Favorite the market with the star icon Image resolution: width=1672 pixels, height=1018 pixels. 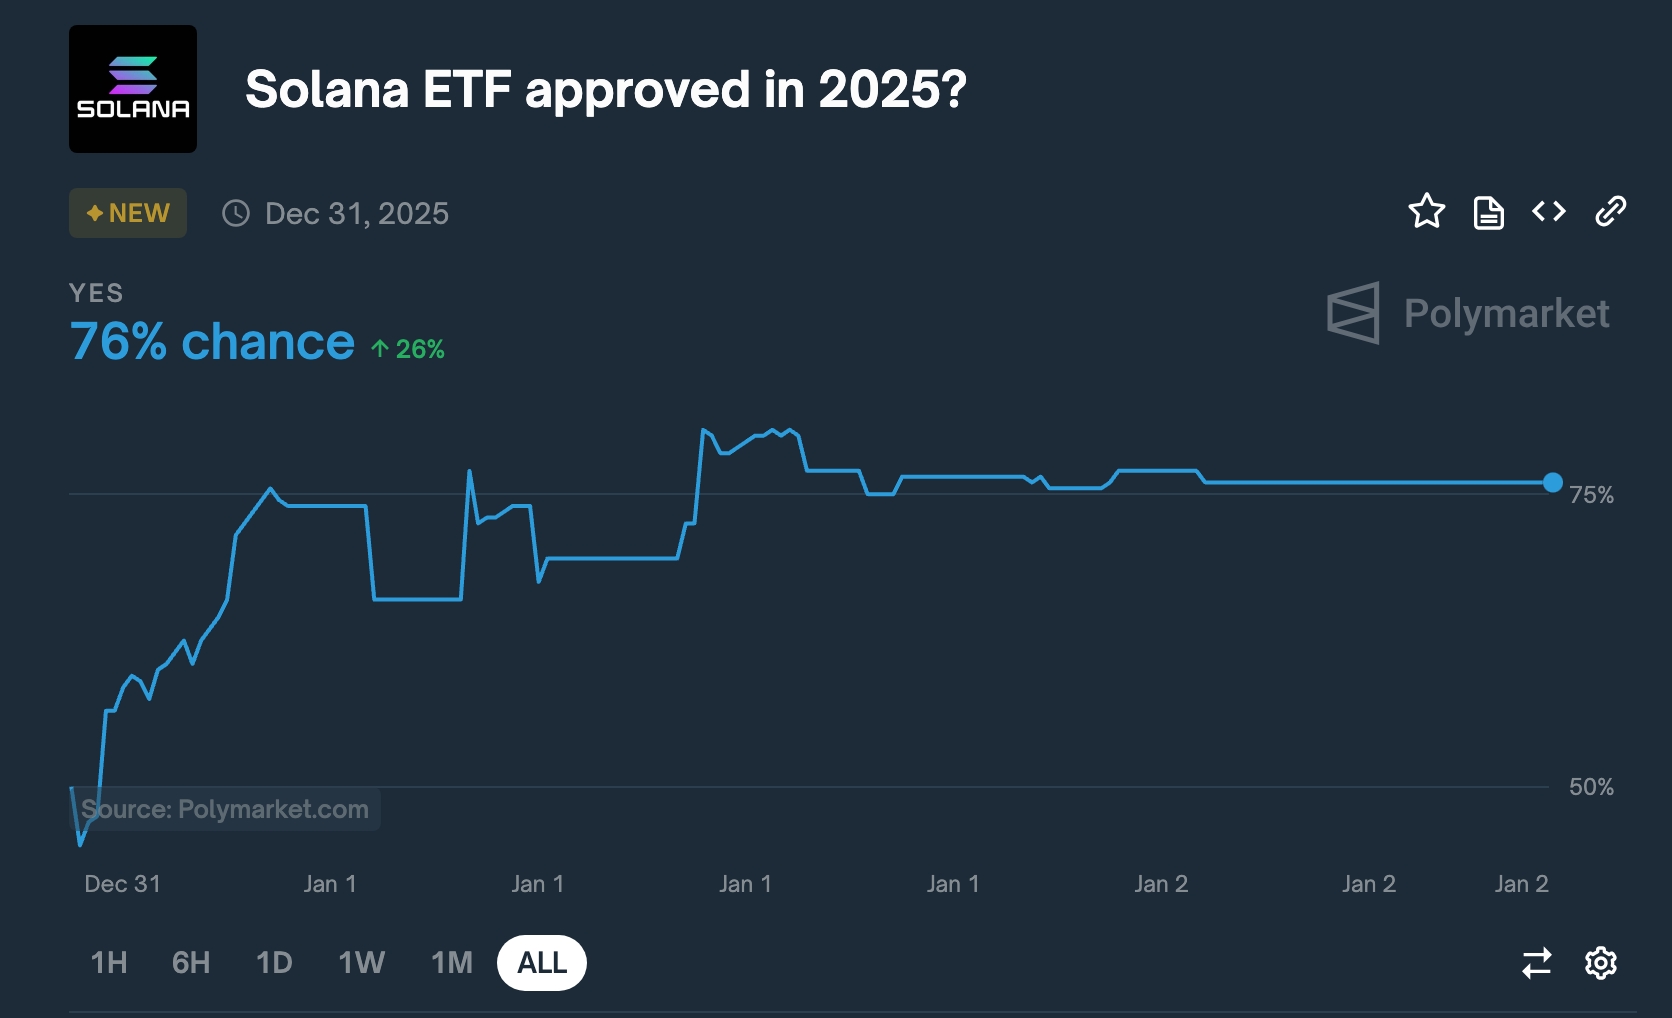coord(1428,212)
